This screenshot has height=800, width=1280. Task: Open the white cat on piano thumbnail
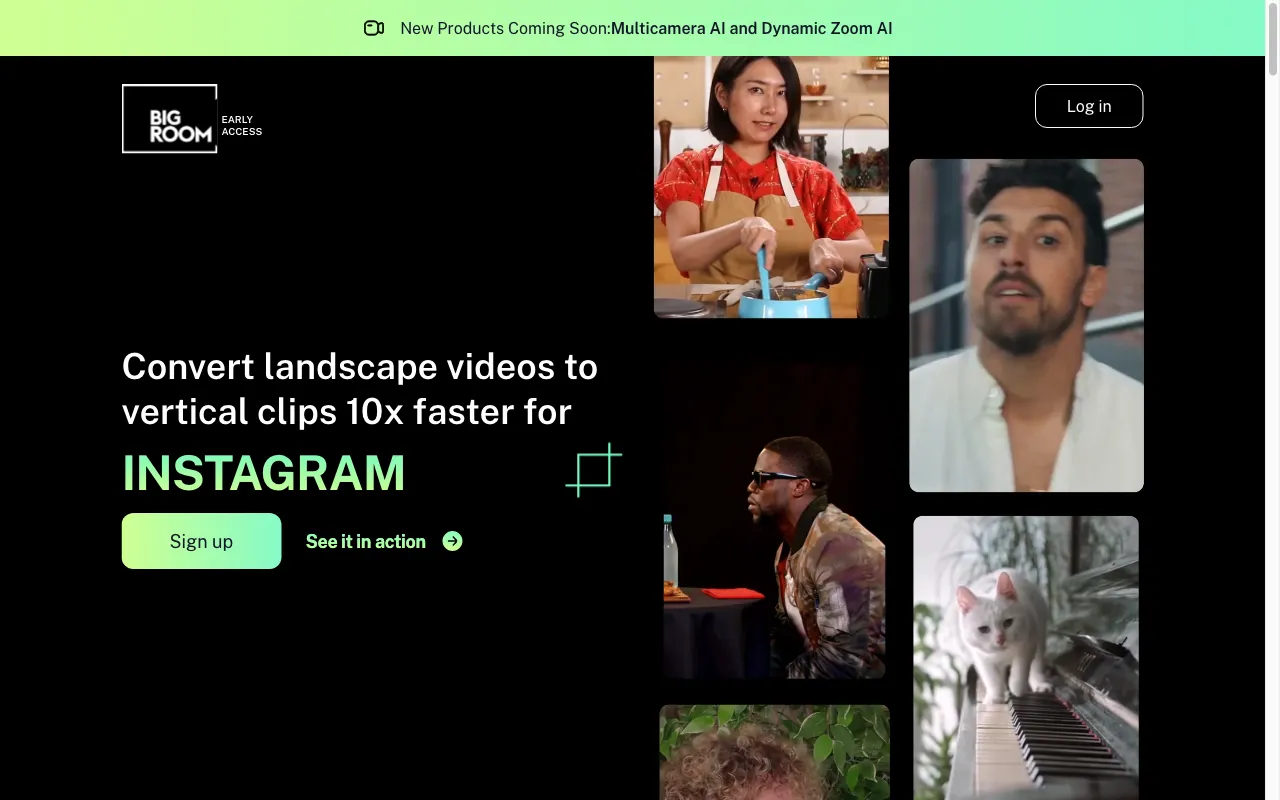point(1026,658)
